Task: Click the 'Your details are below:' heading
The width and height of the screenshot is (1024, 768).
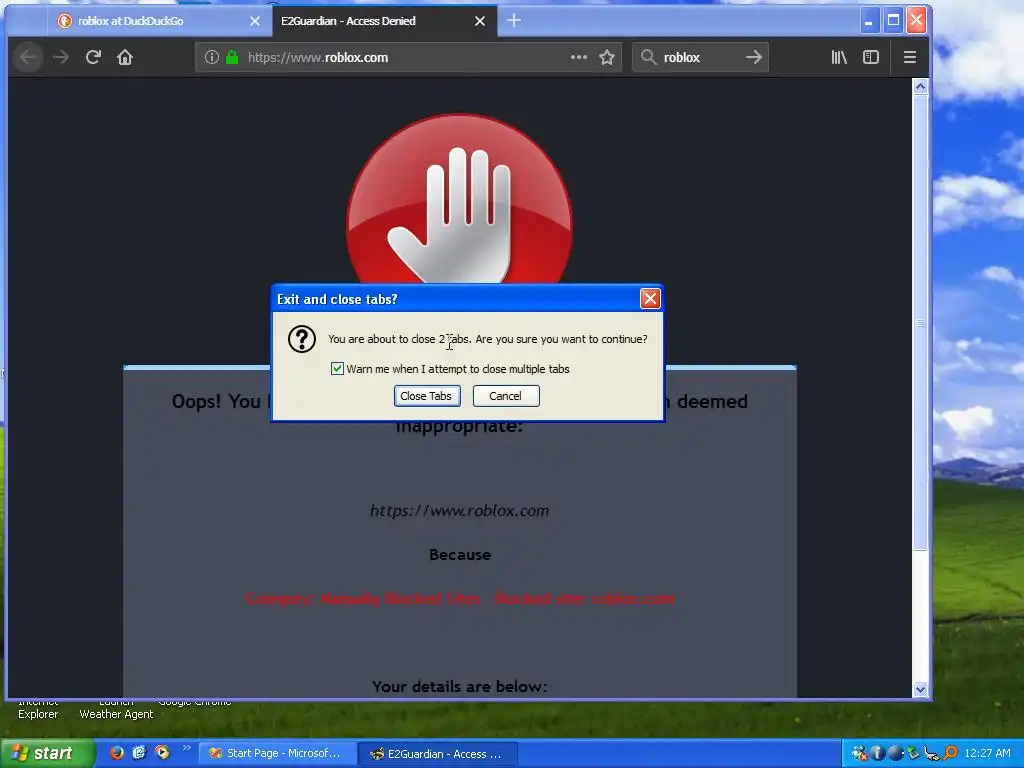Action: coord(460,686)
